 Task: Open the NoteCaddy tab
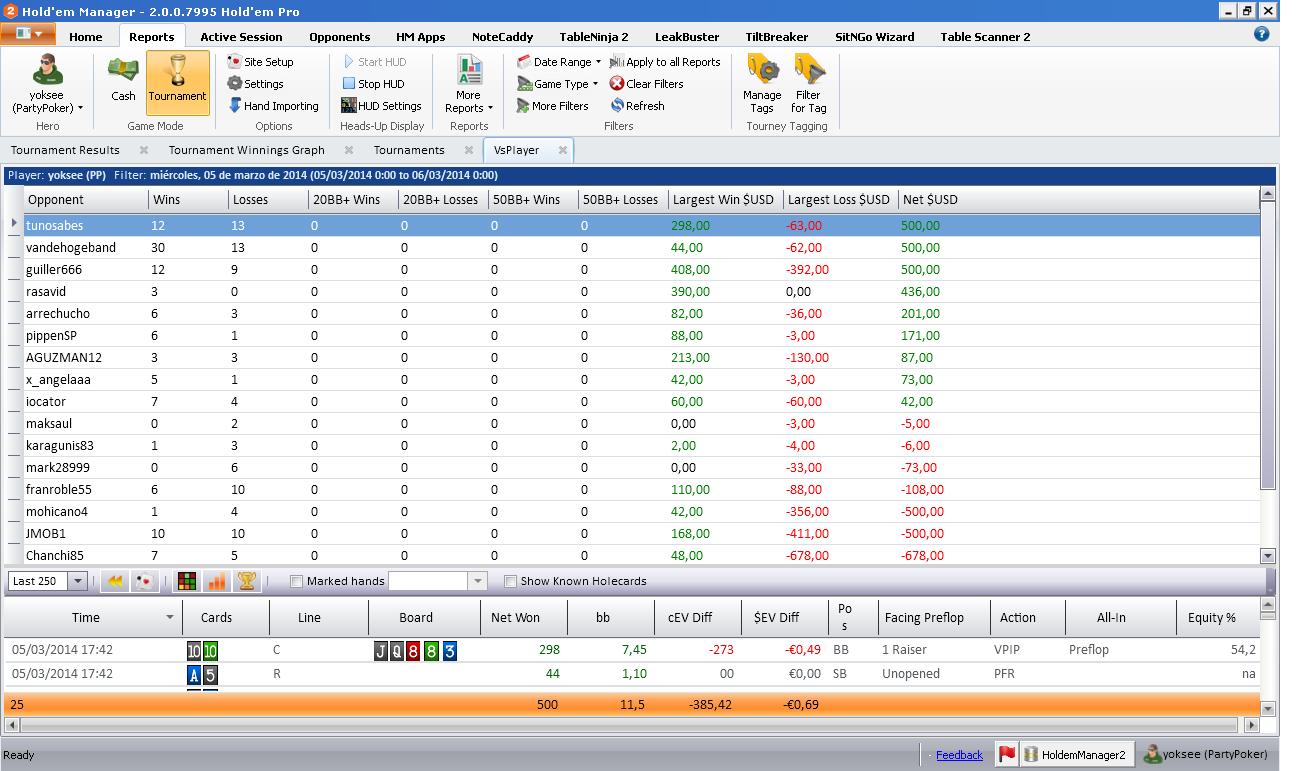tap(502, 37)
